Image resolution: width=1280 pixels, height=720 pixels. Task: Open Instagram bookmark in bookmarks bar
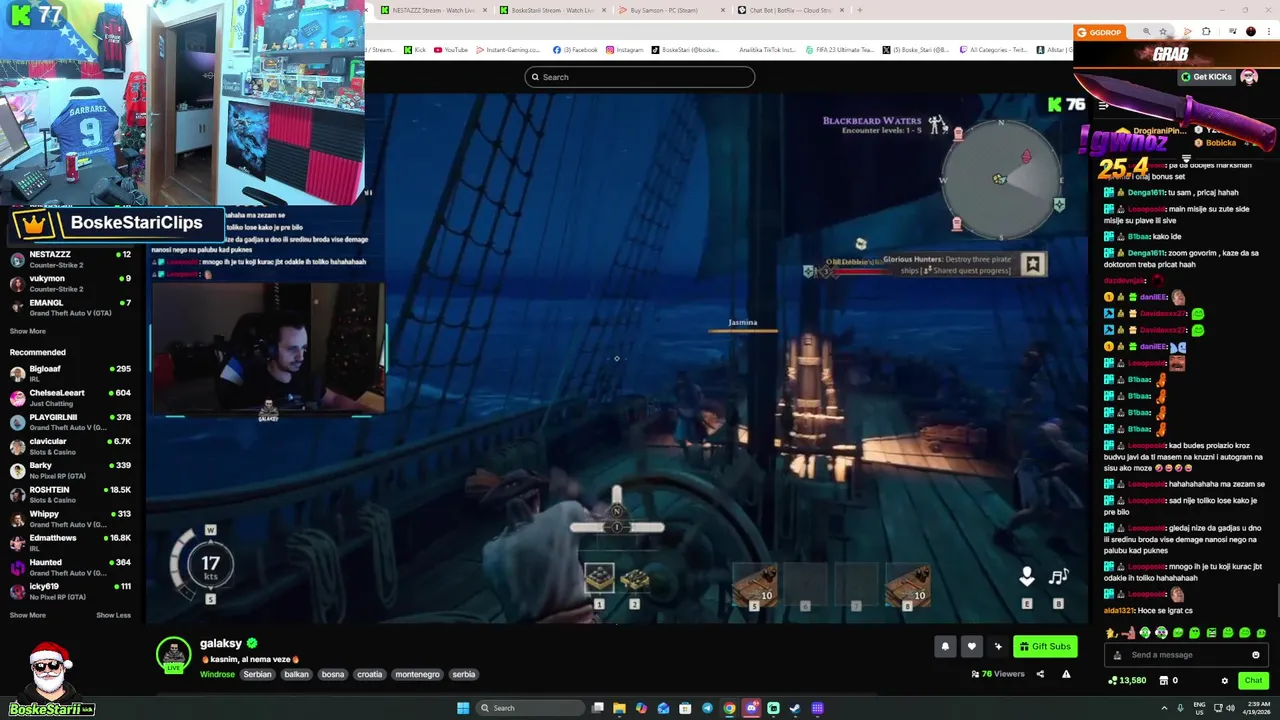click(625, 50)
